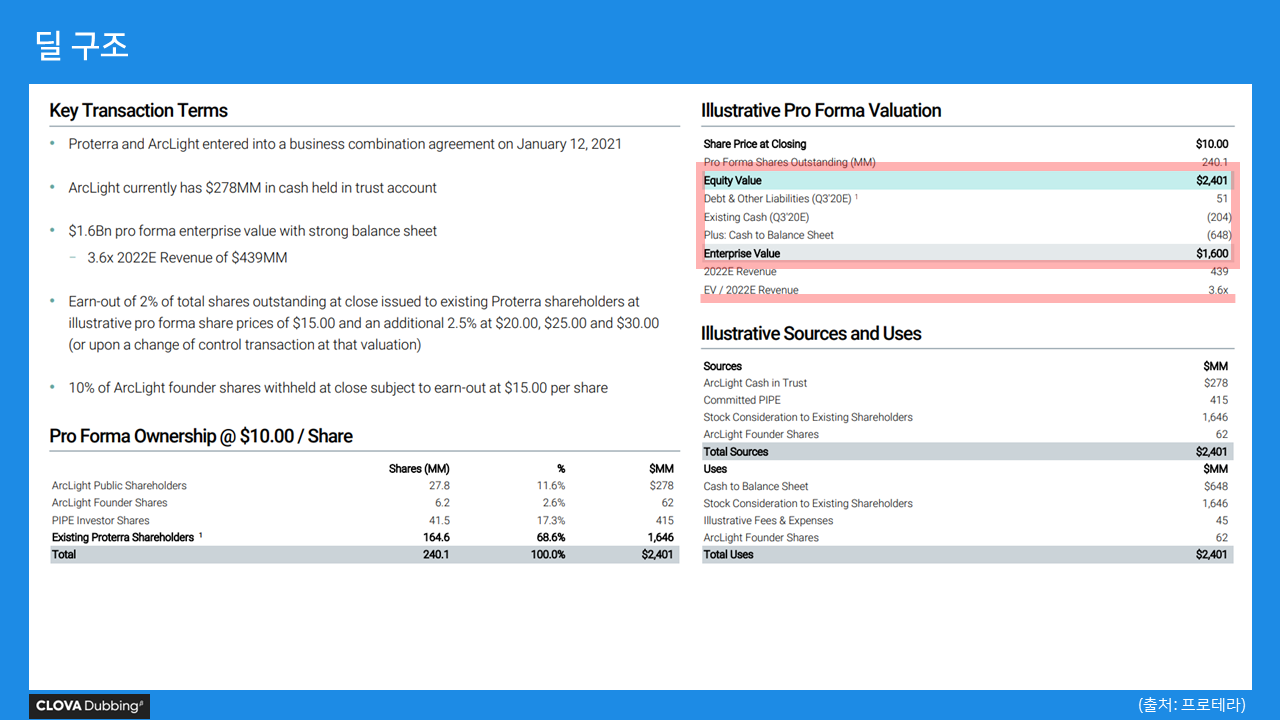Viewport: 1280px width, 720px height.
Task: Click the '$2,401' Equity Value amount
Action: [1212, 181]
